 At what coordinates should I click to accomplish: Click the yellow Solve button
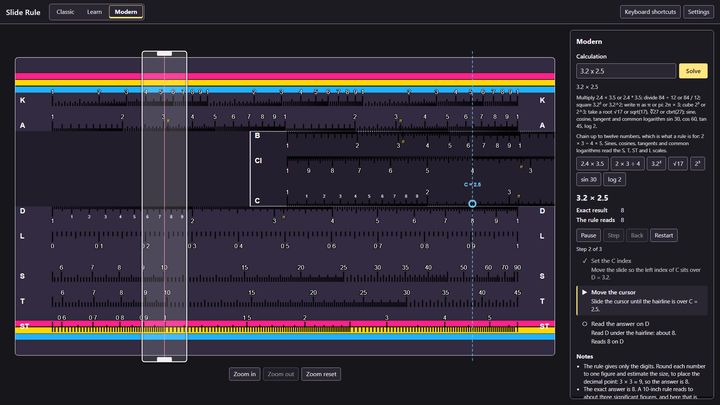(693, 71)
